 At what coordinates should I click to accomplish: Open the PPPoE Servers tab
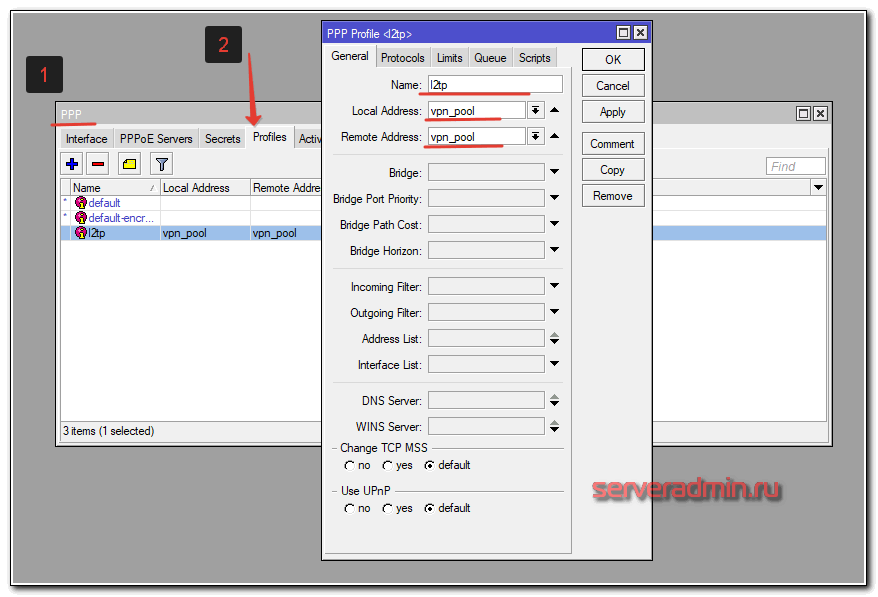click(x=156, y=139)
